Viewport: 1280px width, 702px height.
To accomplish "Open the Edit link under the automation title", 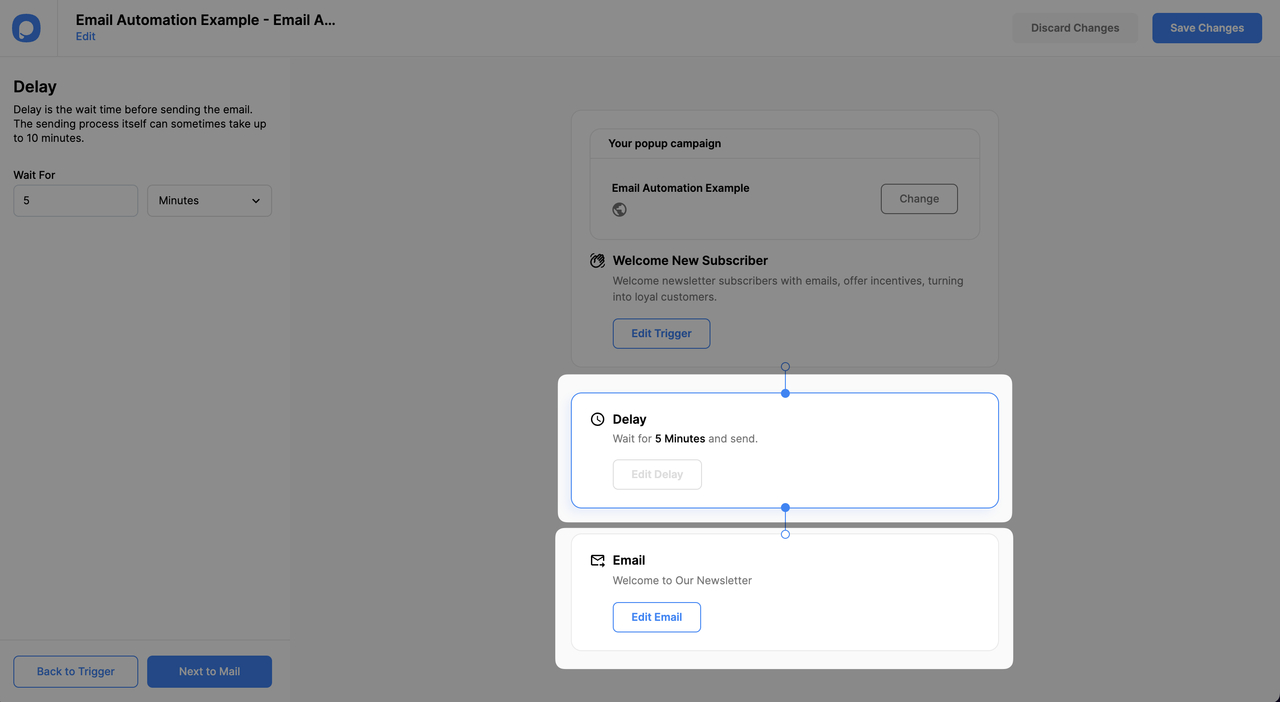I will click(x=85, y=36).
